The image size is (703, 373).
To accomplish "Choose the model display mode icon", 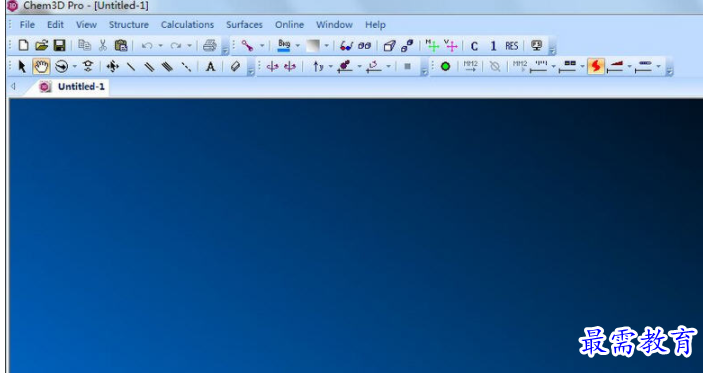I will pos(247,45).
